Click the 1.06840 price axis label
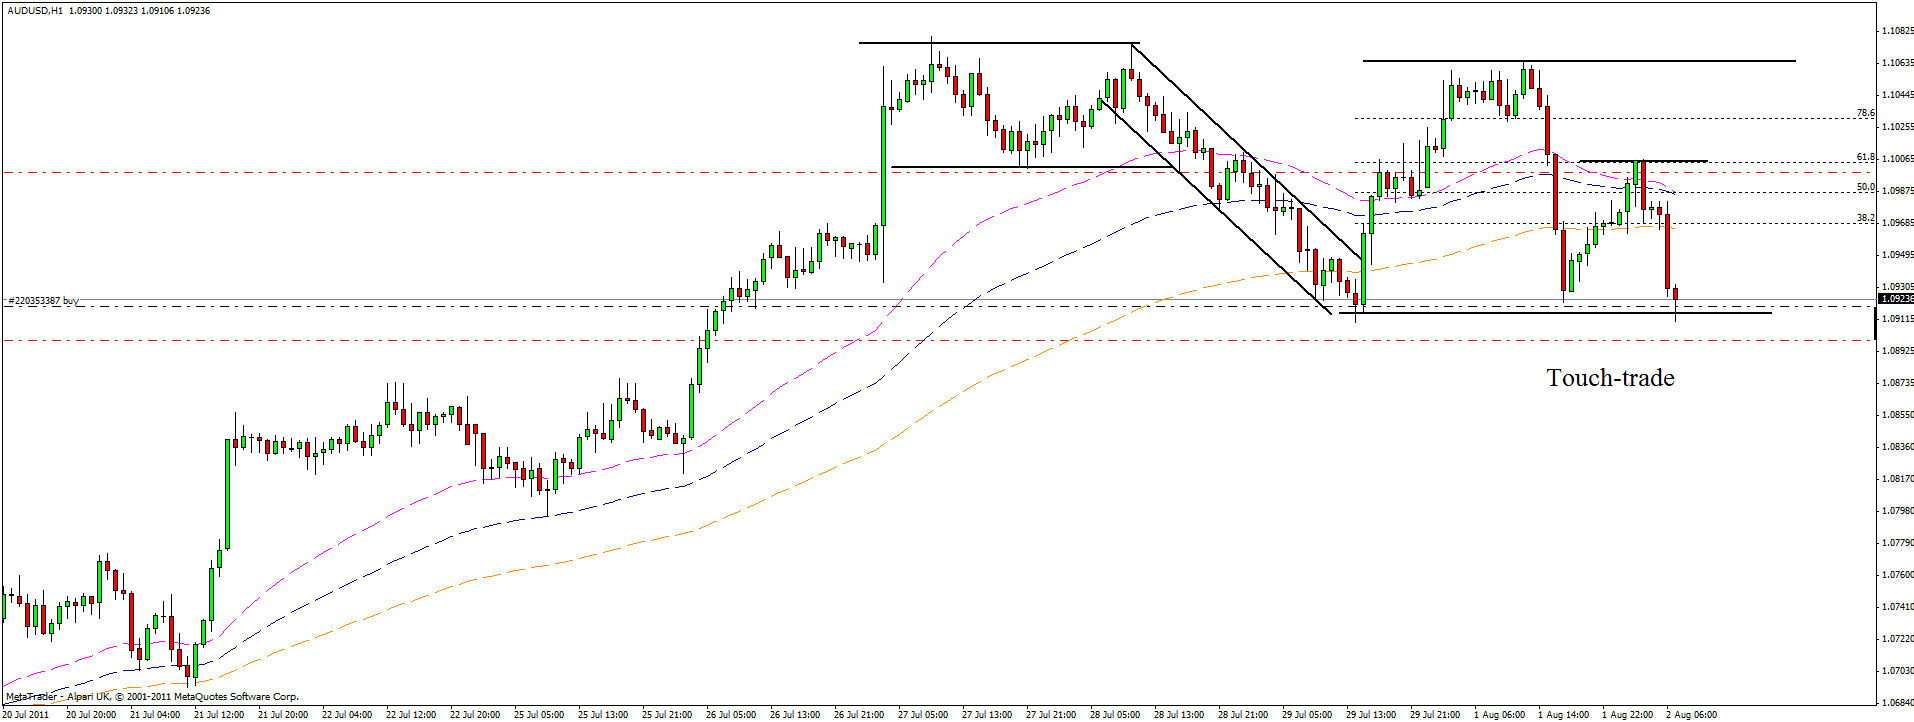 [x=1897, y=702]
